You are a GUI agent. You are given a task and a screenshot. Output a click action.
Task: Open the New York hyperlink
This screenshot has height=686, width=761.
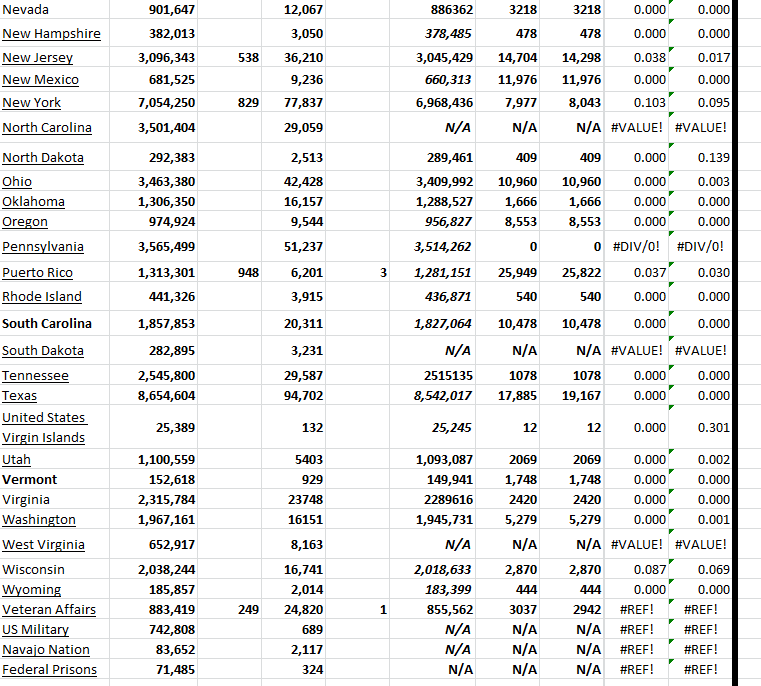pyautogui.click(x=32, y=103)
